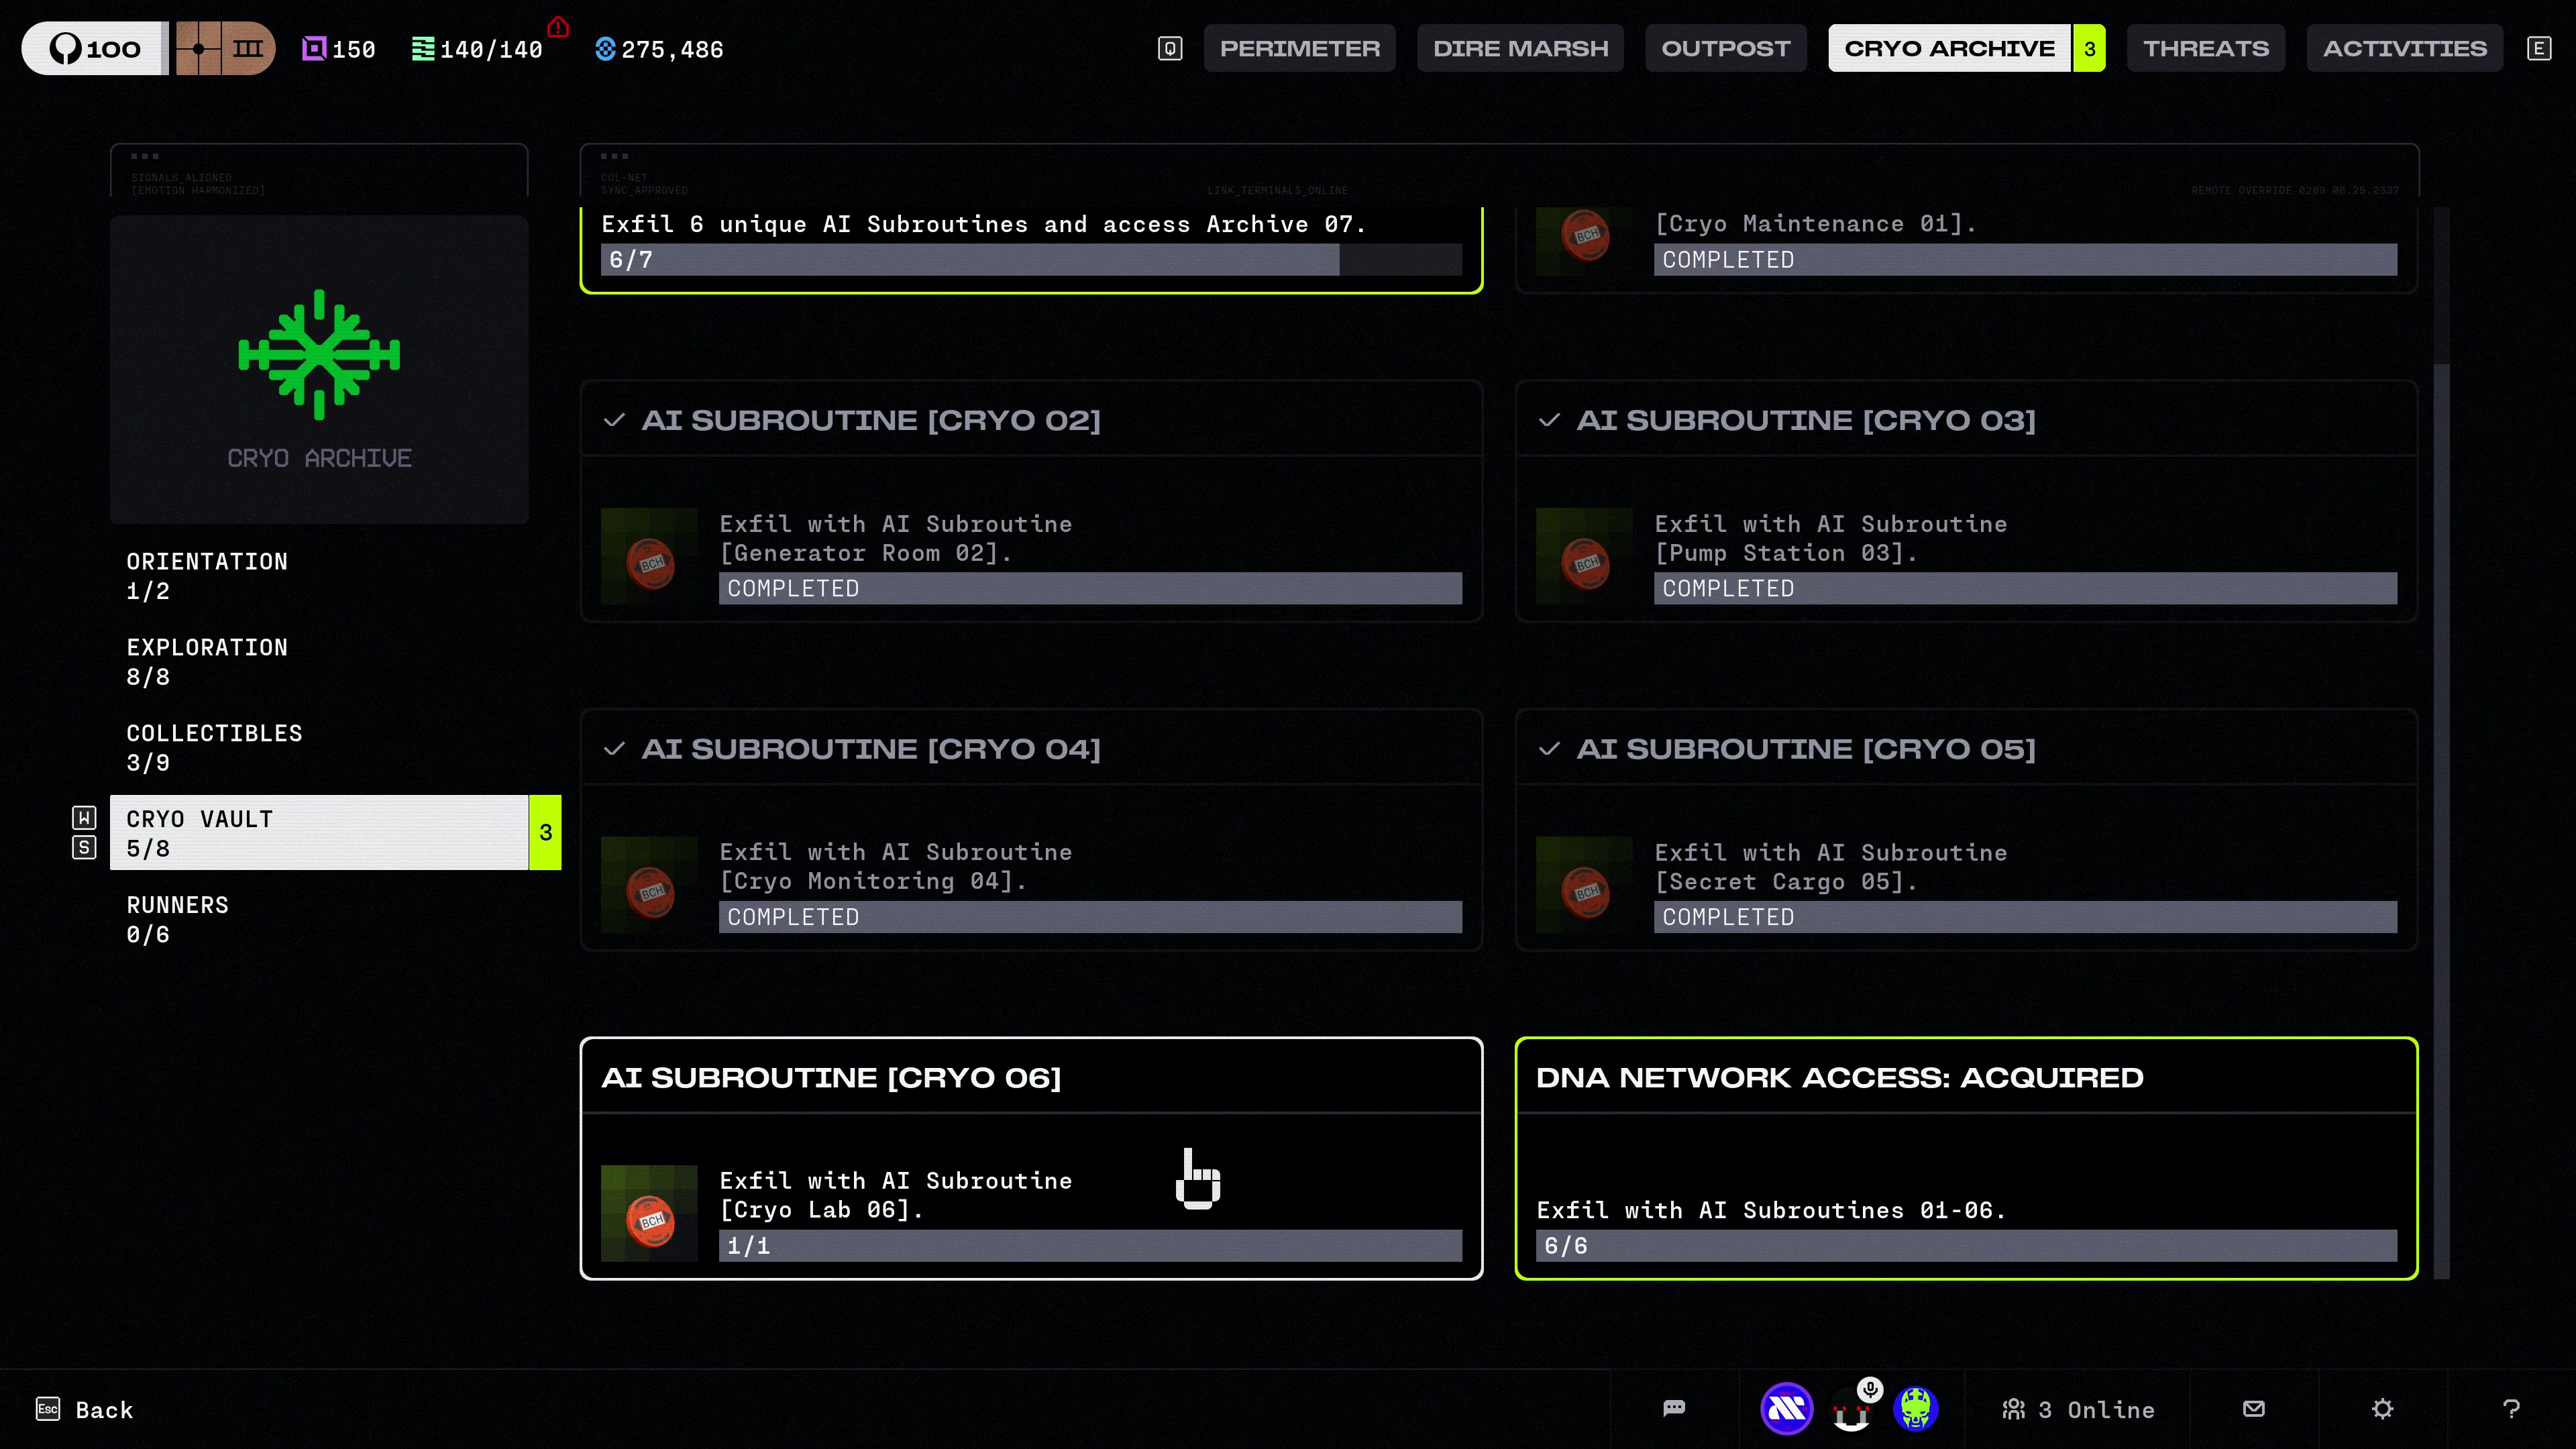2576x1449 pixels.
Task: Select the green alien player avatar
Action: (1916, 1409)
